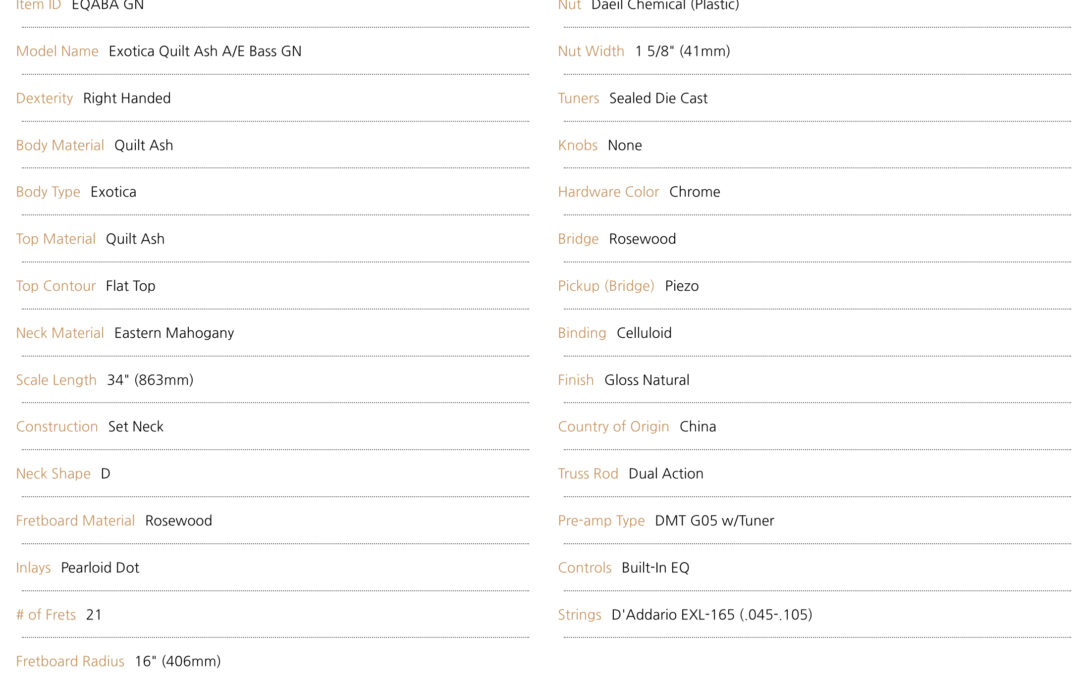This screenshot has height=675, width=1080.
Task: Click the Scale Length label
Action: [56, 380]
